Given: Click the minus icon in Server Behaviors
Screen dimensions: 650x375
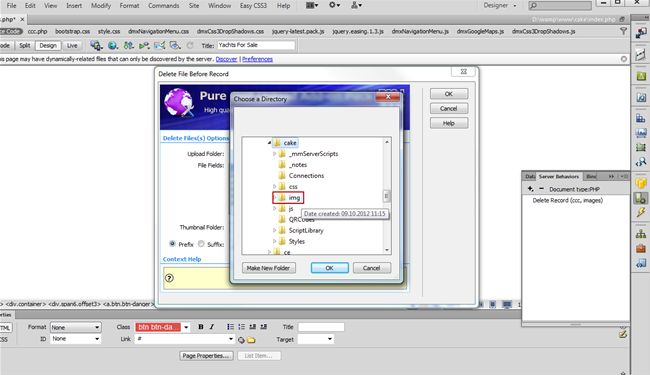Looking at the screenshot, I should pos(541,189).
